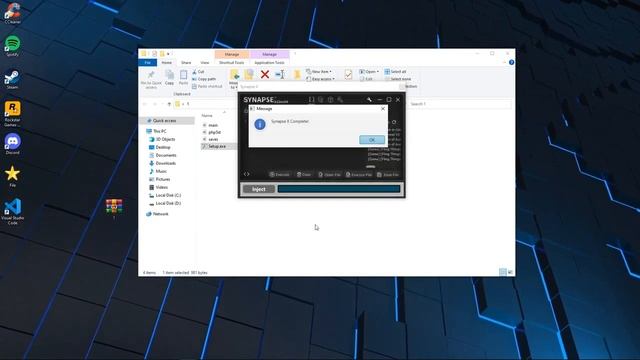Click the Paste icon in Explorer ribbon
The height and width of the screenshot is (360, 640).
pyautogui.click(x=183, y=77)
